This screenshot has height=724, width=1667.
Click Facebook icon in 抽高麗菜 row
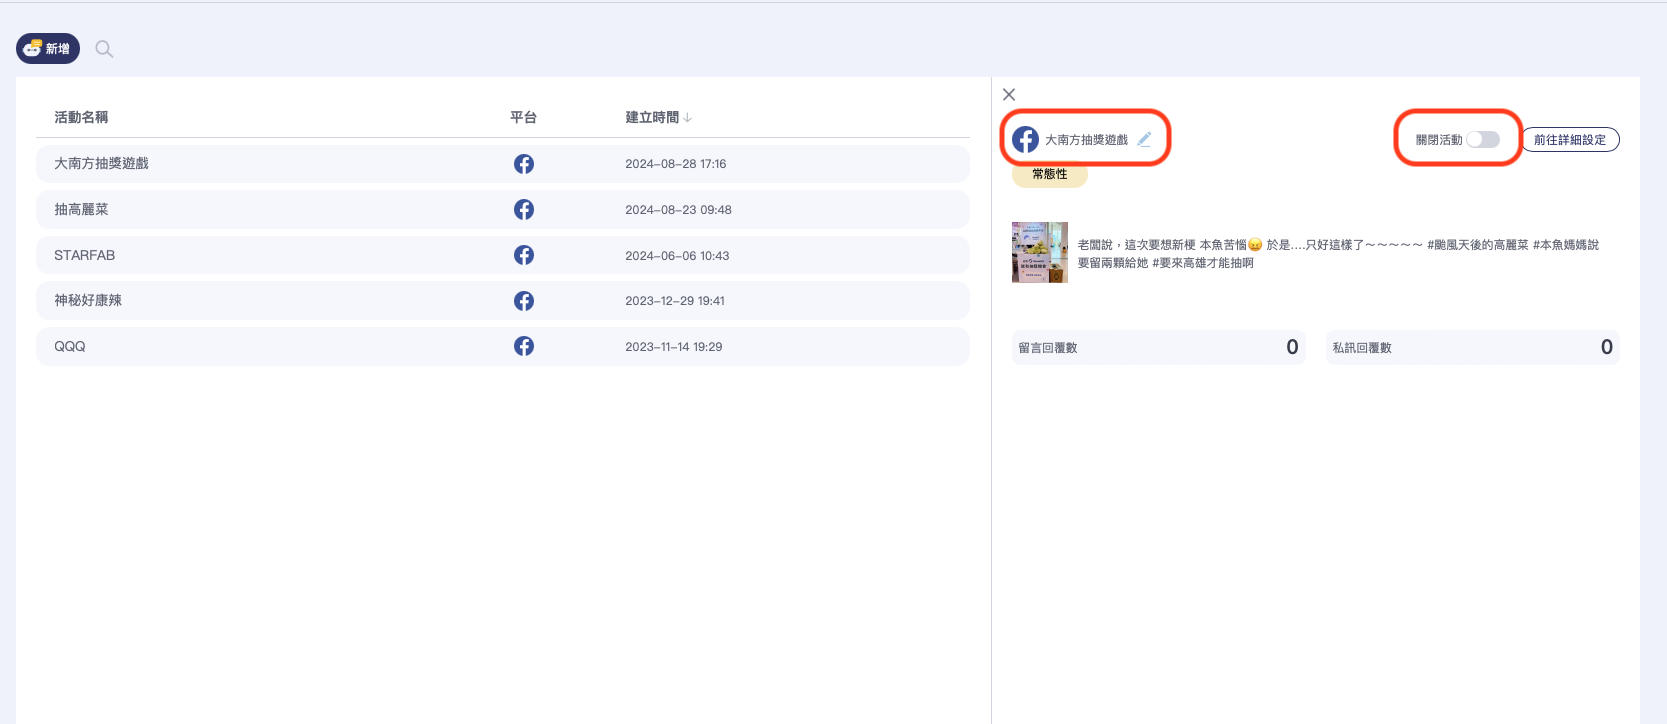pyautogui.click(x=524, y=210)
